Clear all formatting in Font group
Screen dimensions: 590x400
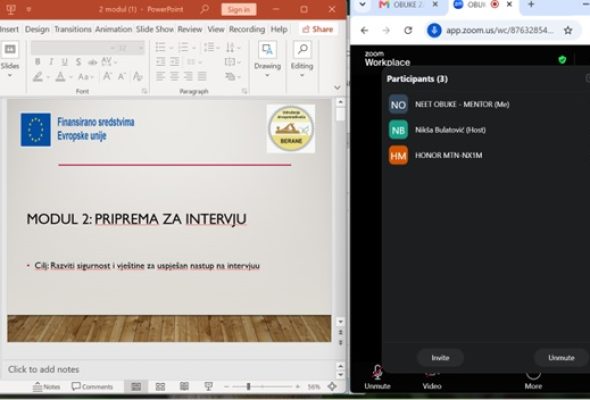(x=138, y=77)
